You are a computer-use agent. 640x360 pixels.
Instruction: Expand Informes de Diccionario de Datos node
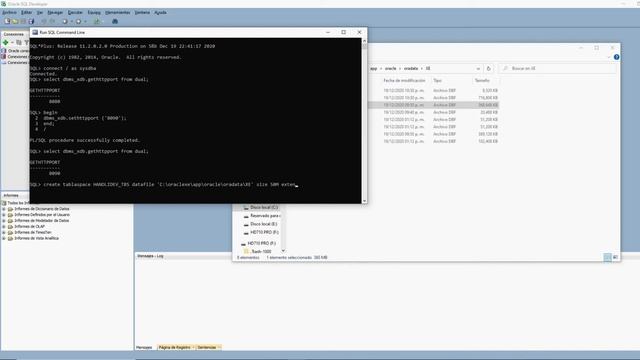pos(4,209)
